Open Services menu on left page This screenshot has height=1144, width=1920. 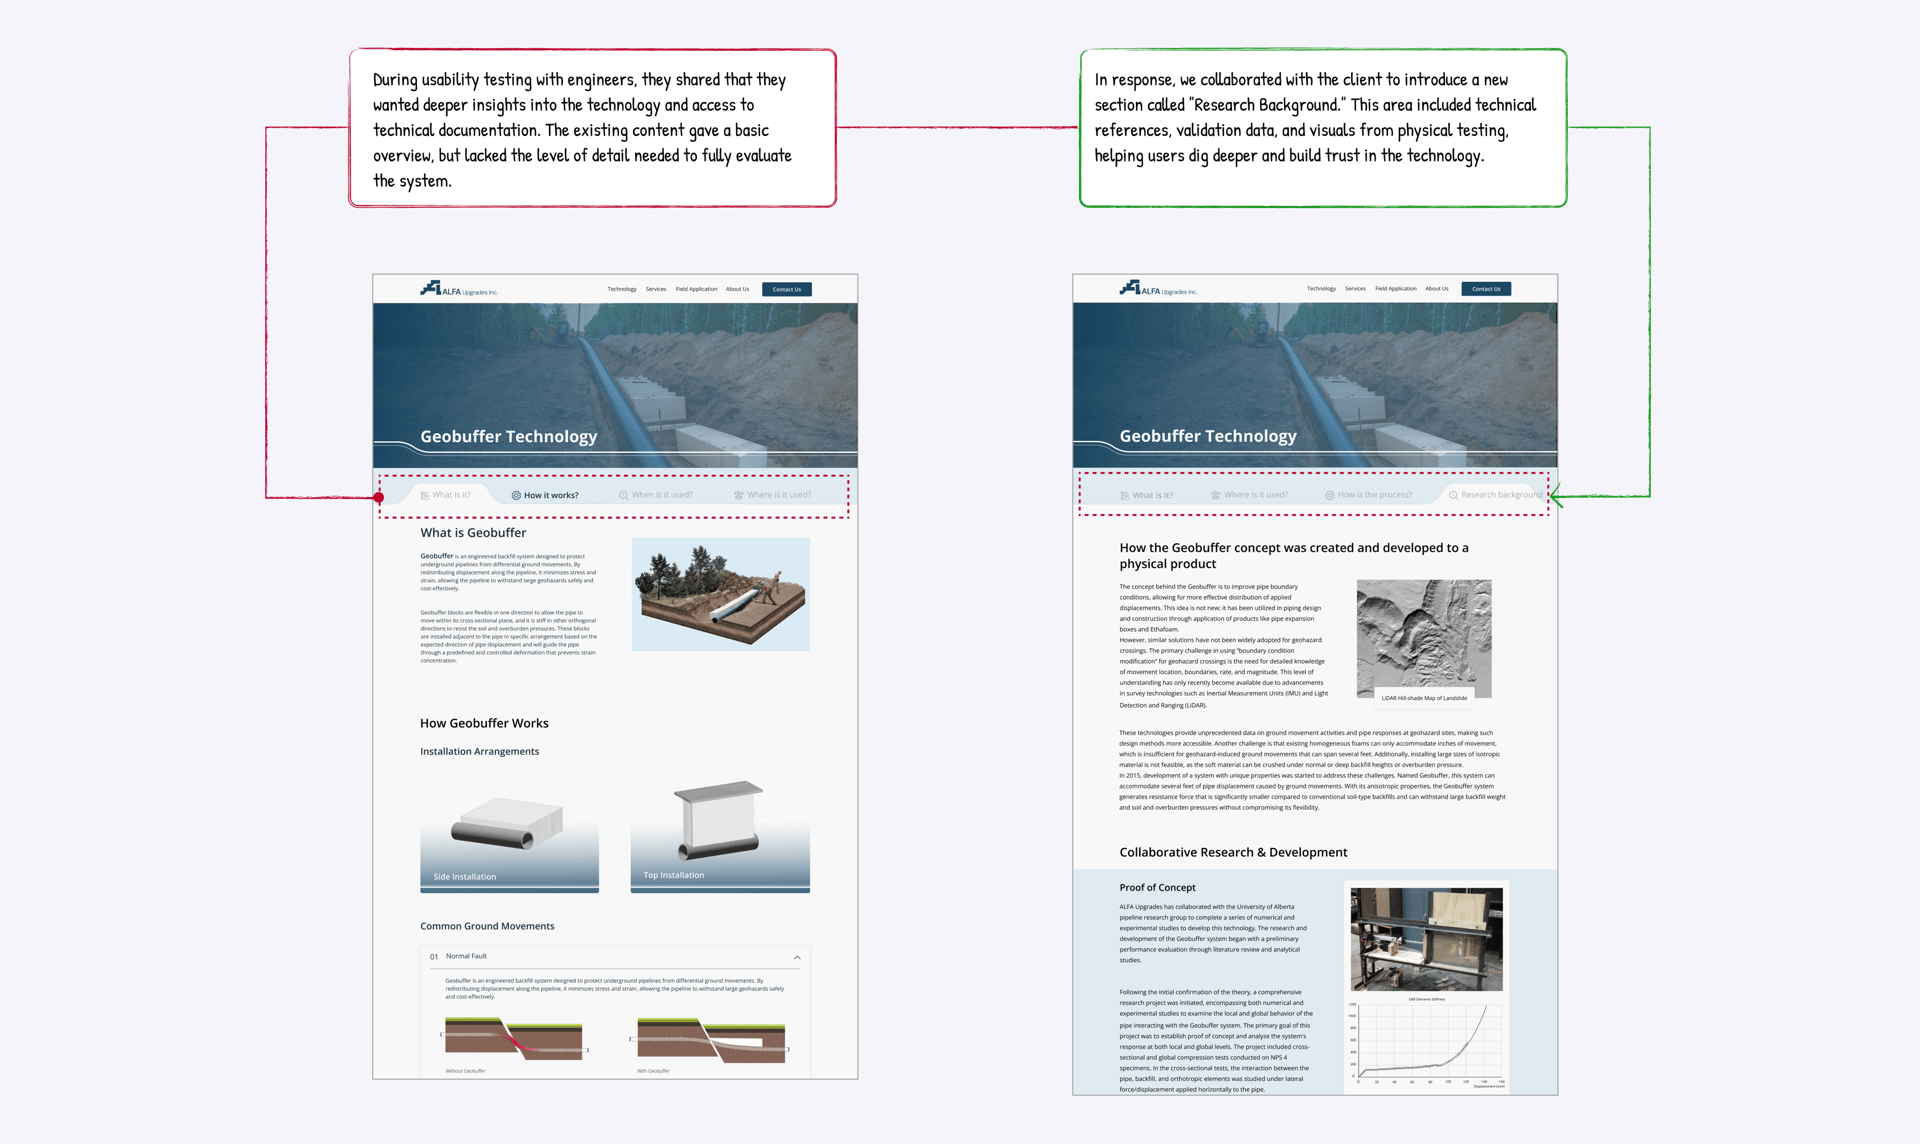coord(656,289)
